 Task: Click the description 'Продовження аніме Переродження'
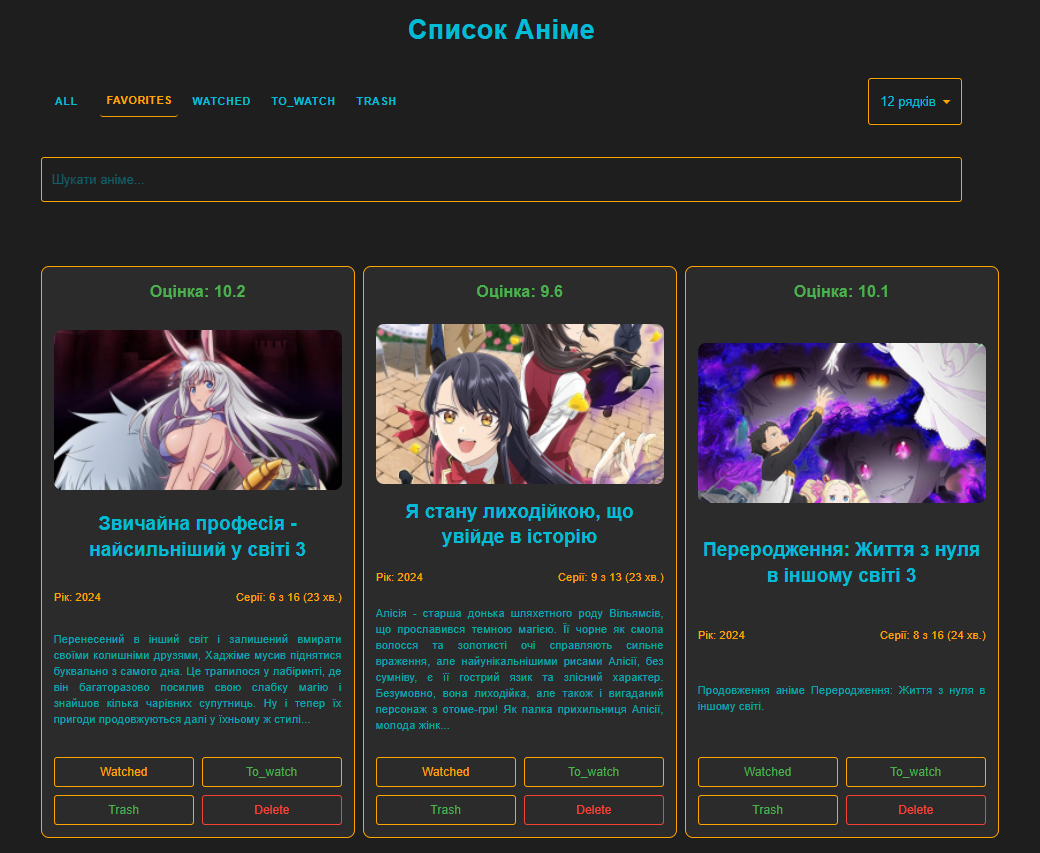tap(842, 698)
